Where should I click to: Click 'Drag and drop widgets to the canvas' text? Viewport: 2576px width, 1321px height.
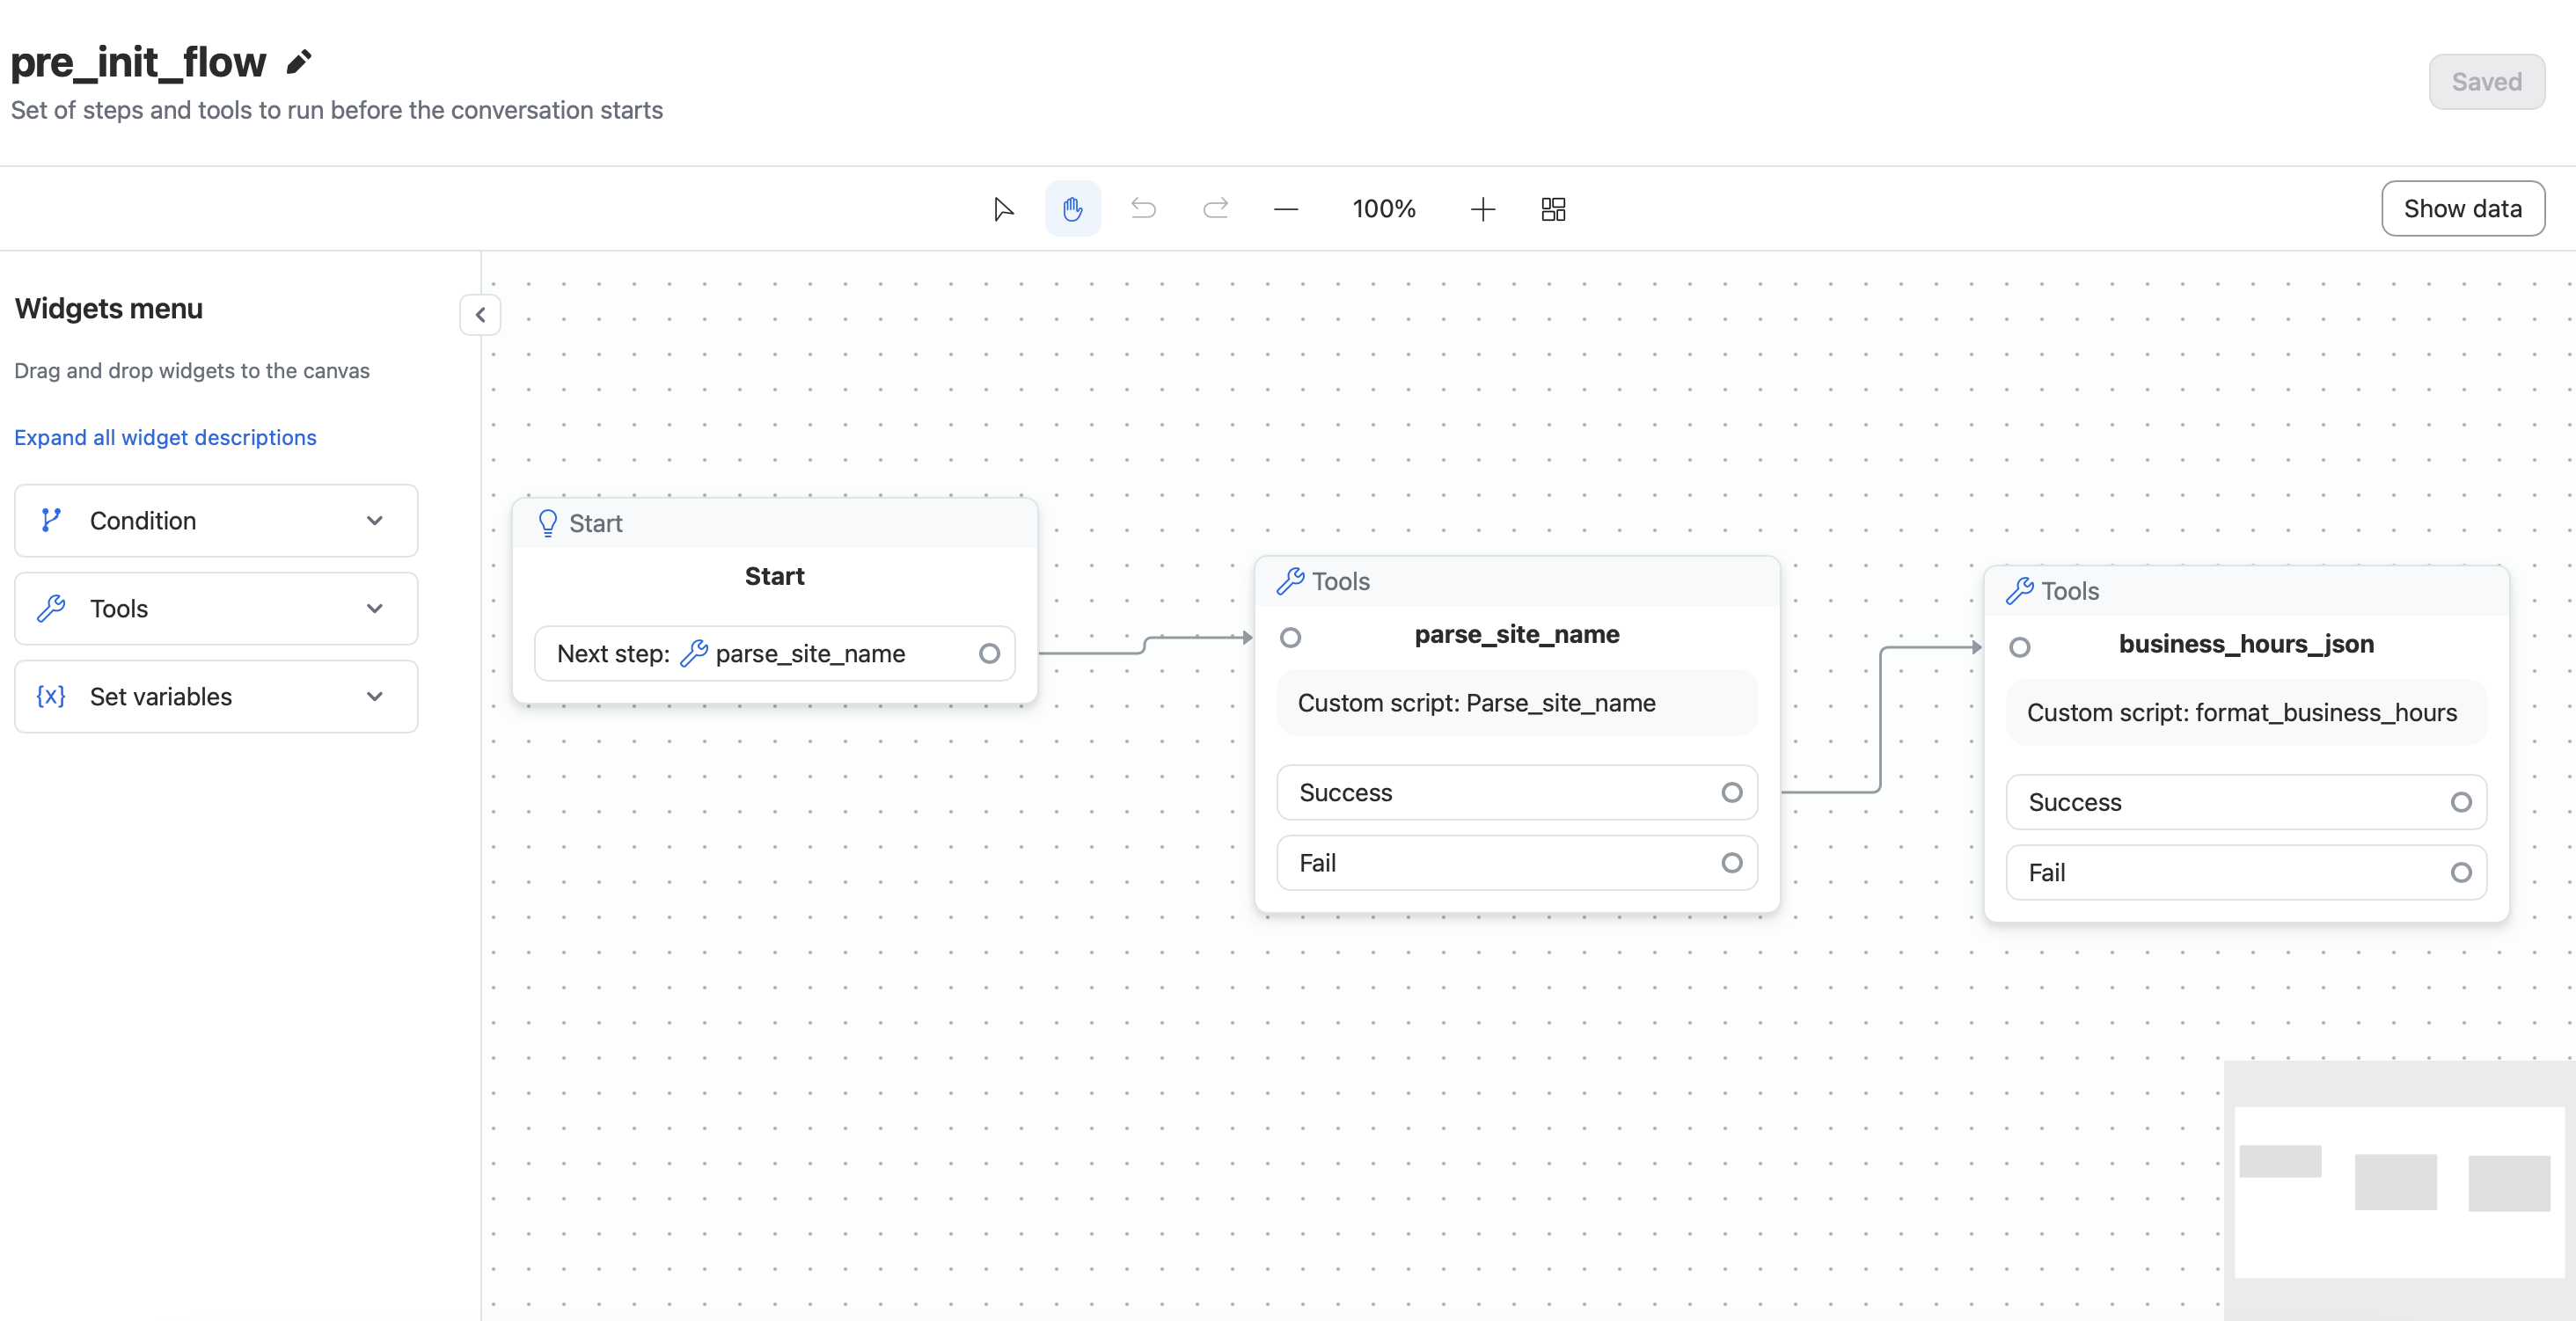pos(192,371)
